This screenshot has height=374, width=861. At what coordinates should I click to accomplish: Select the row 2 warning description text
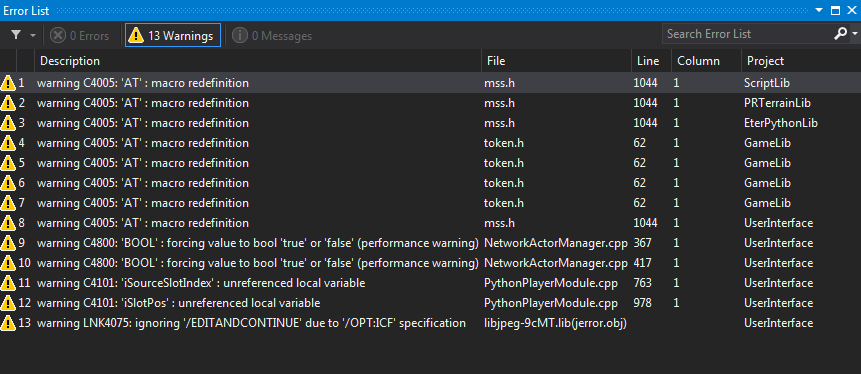[143, 103]
